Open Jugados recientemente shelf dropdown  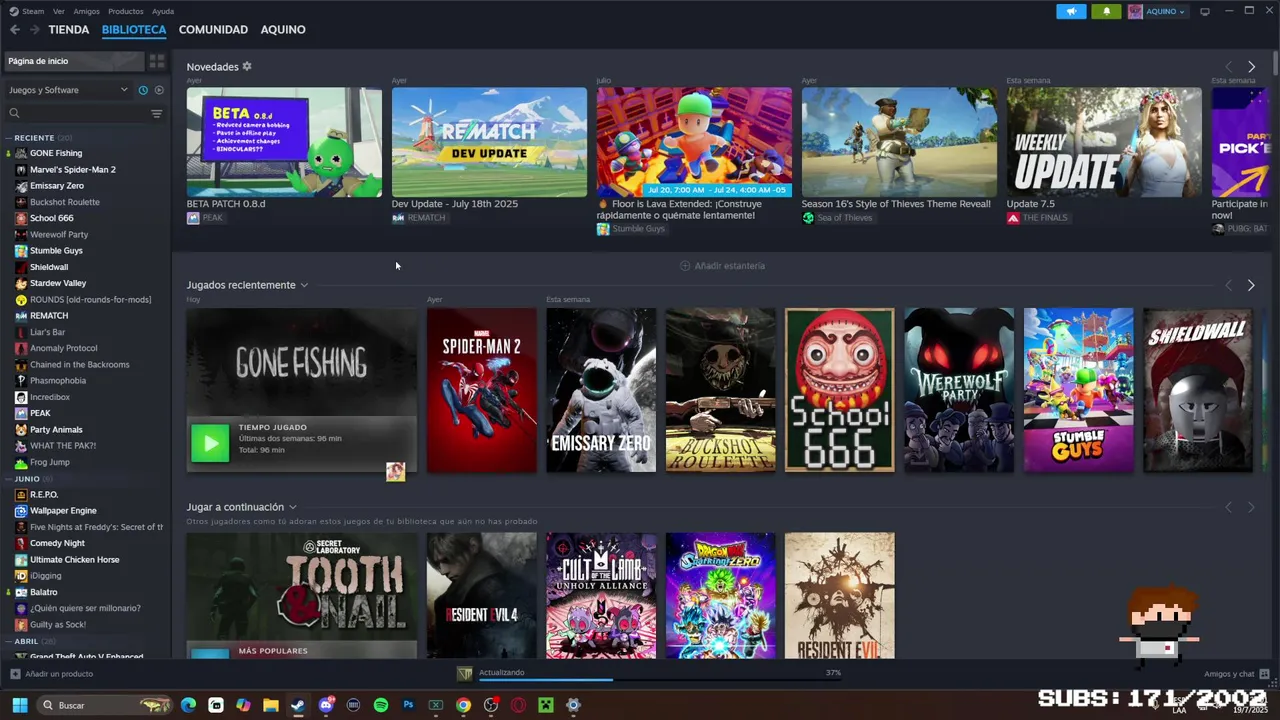point(304,285)
